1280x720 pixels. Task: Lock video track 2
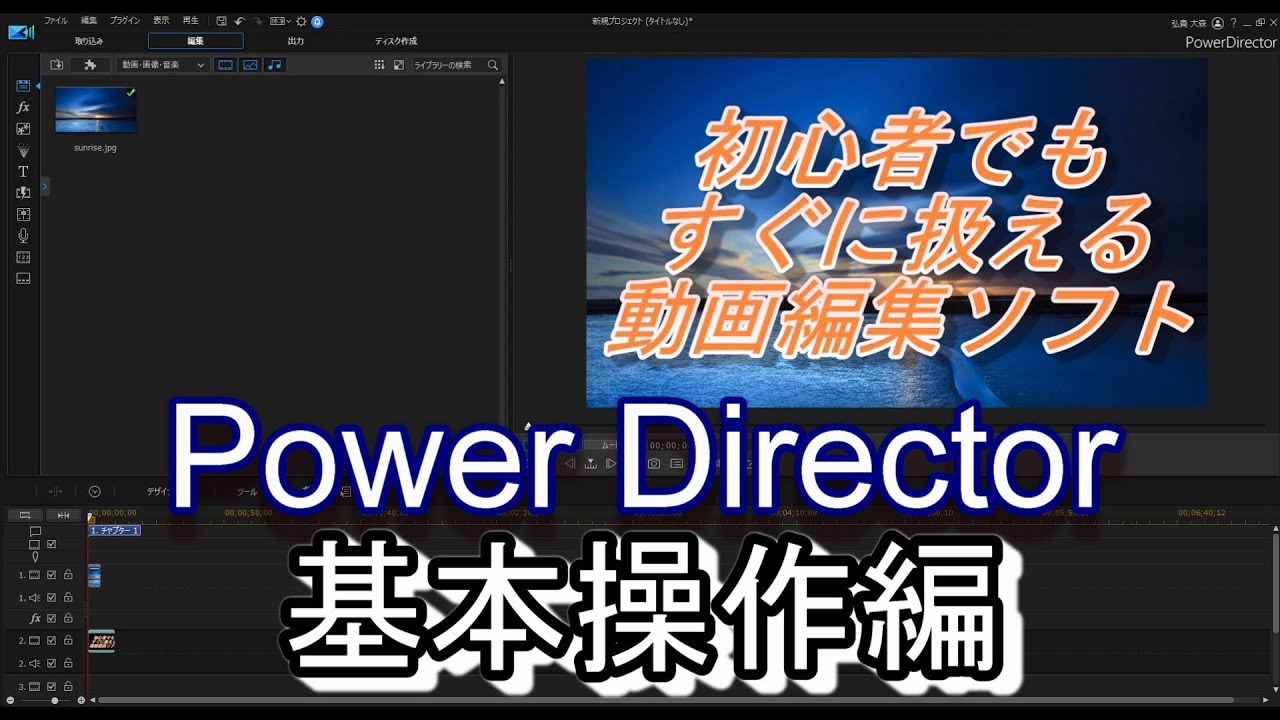point(68,641)
